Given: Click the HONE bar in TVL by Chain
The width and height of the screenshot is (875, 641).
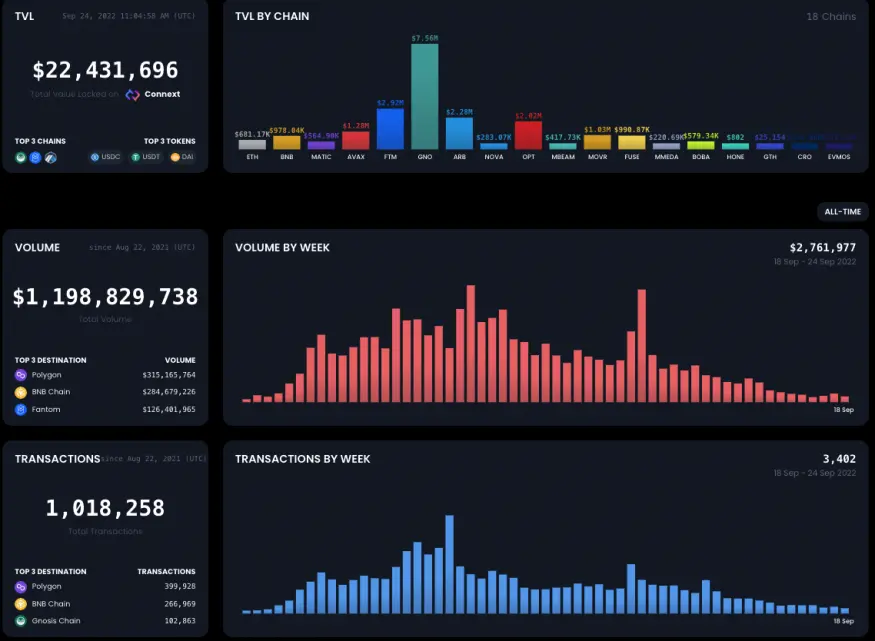Looking at the screenshot, I should point(735,147).
